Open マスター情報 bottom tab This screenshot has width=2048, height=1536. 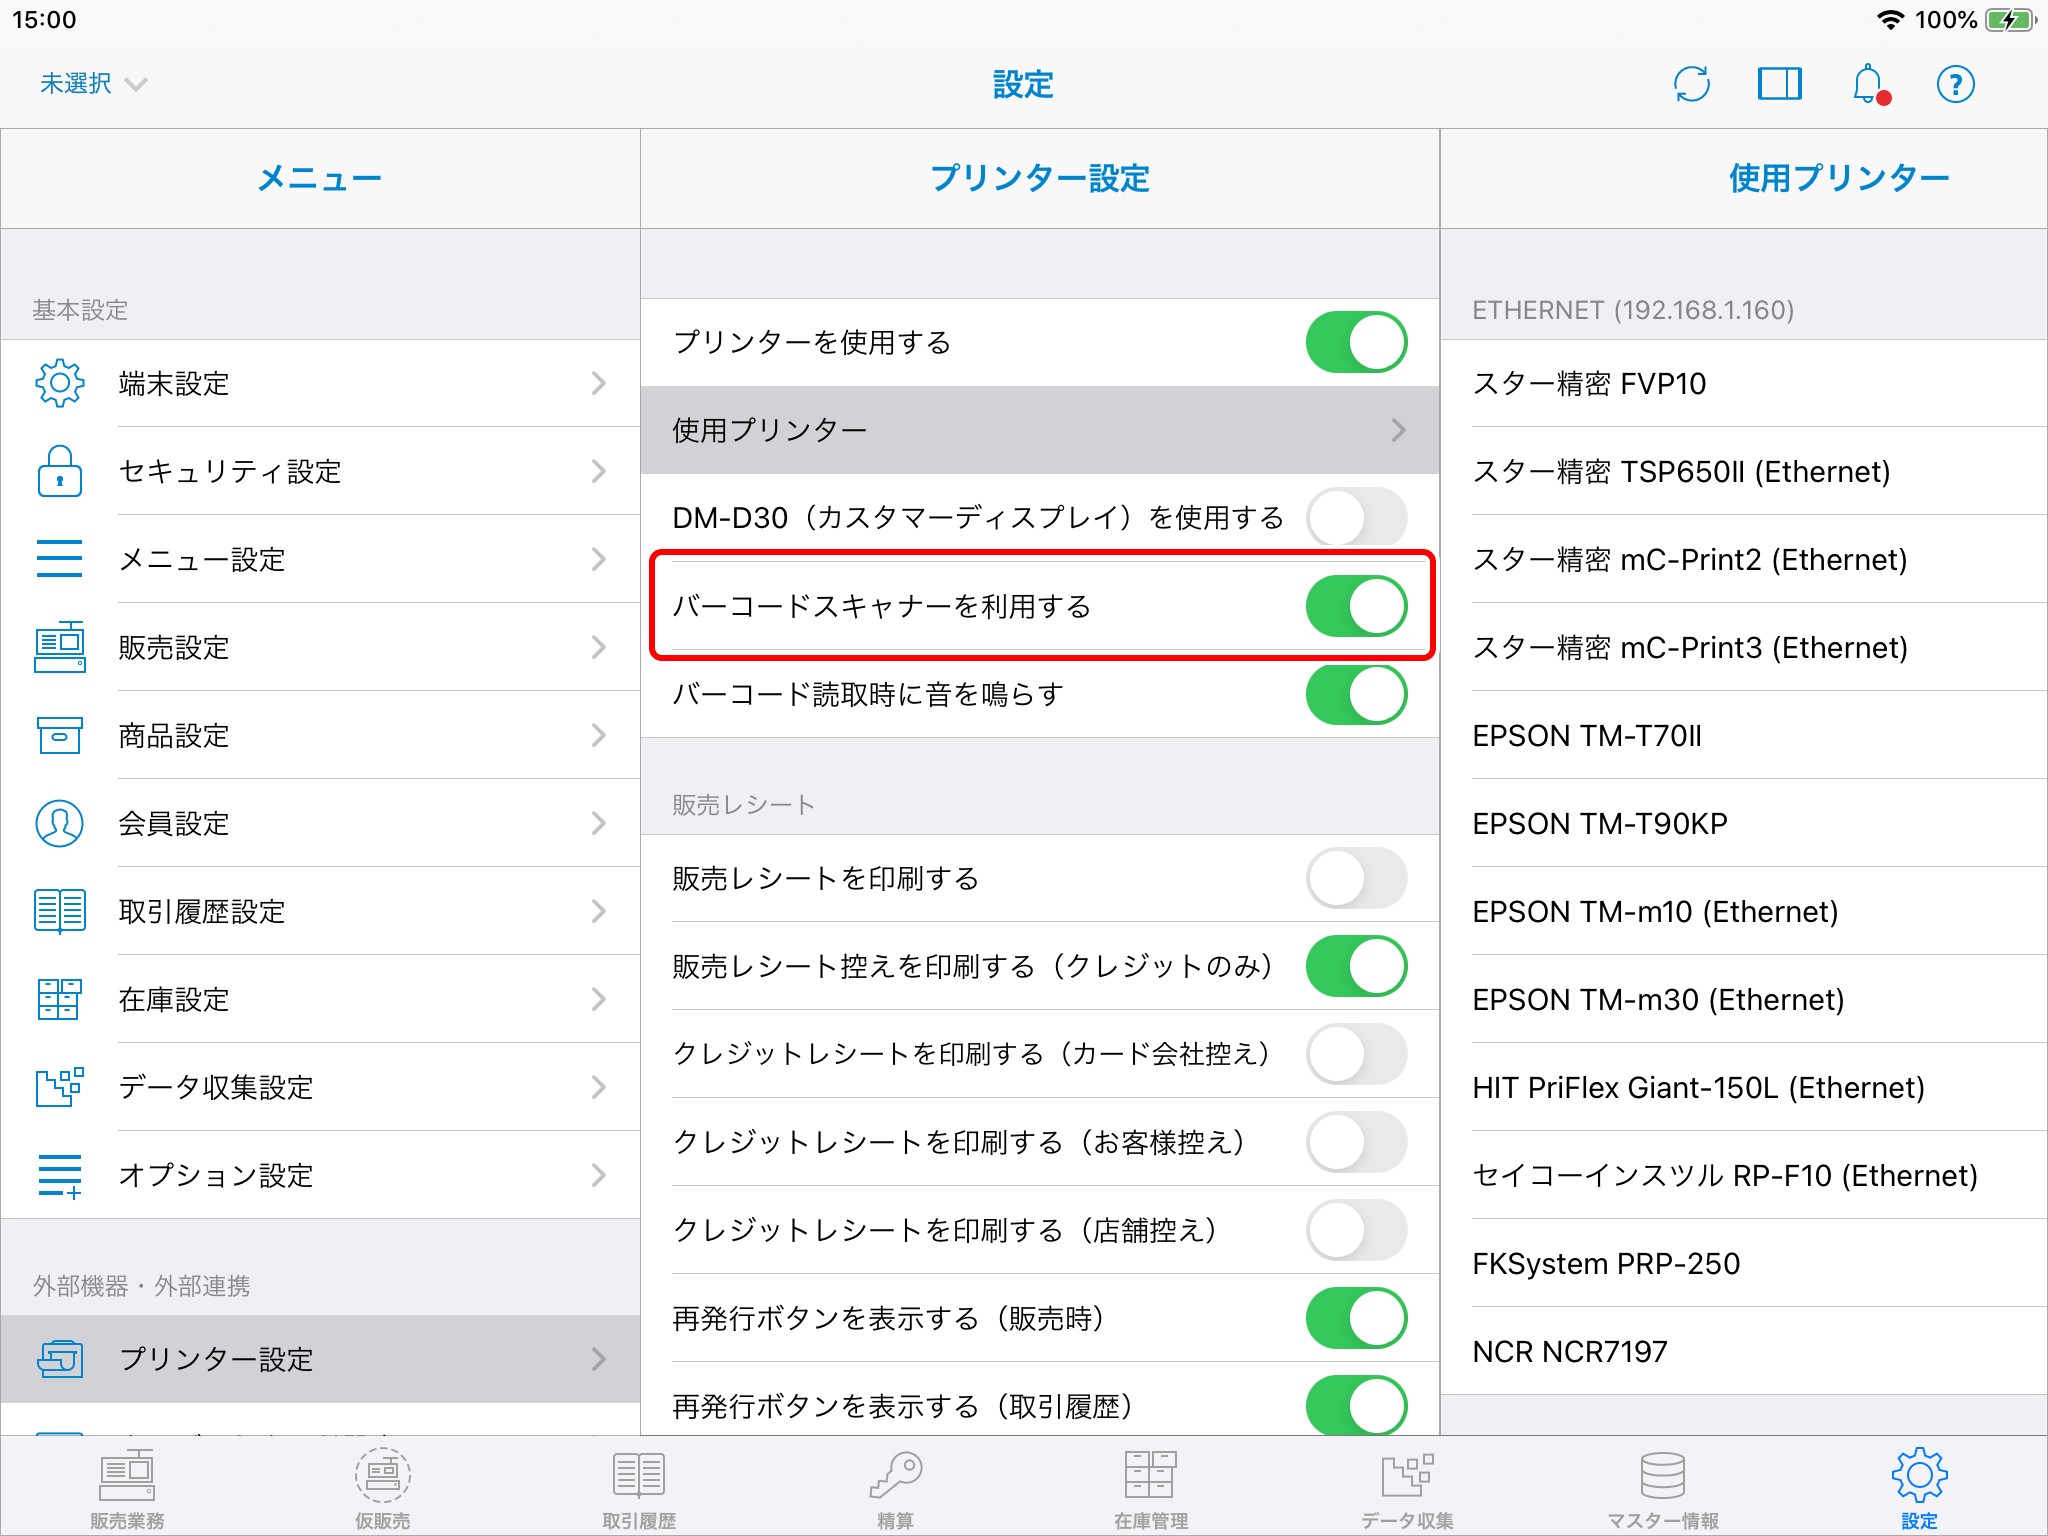(x=1663, y=1489)
